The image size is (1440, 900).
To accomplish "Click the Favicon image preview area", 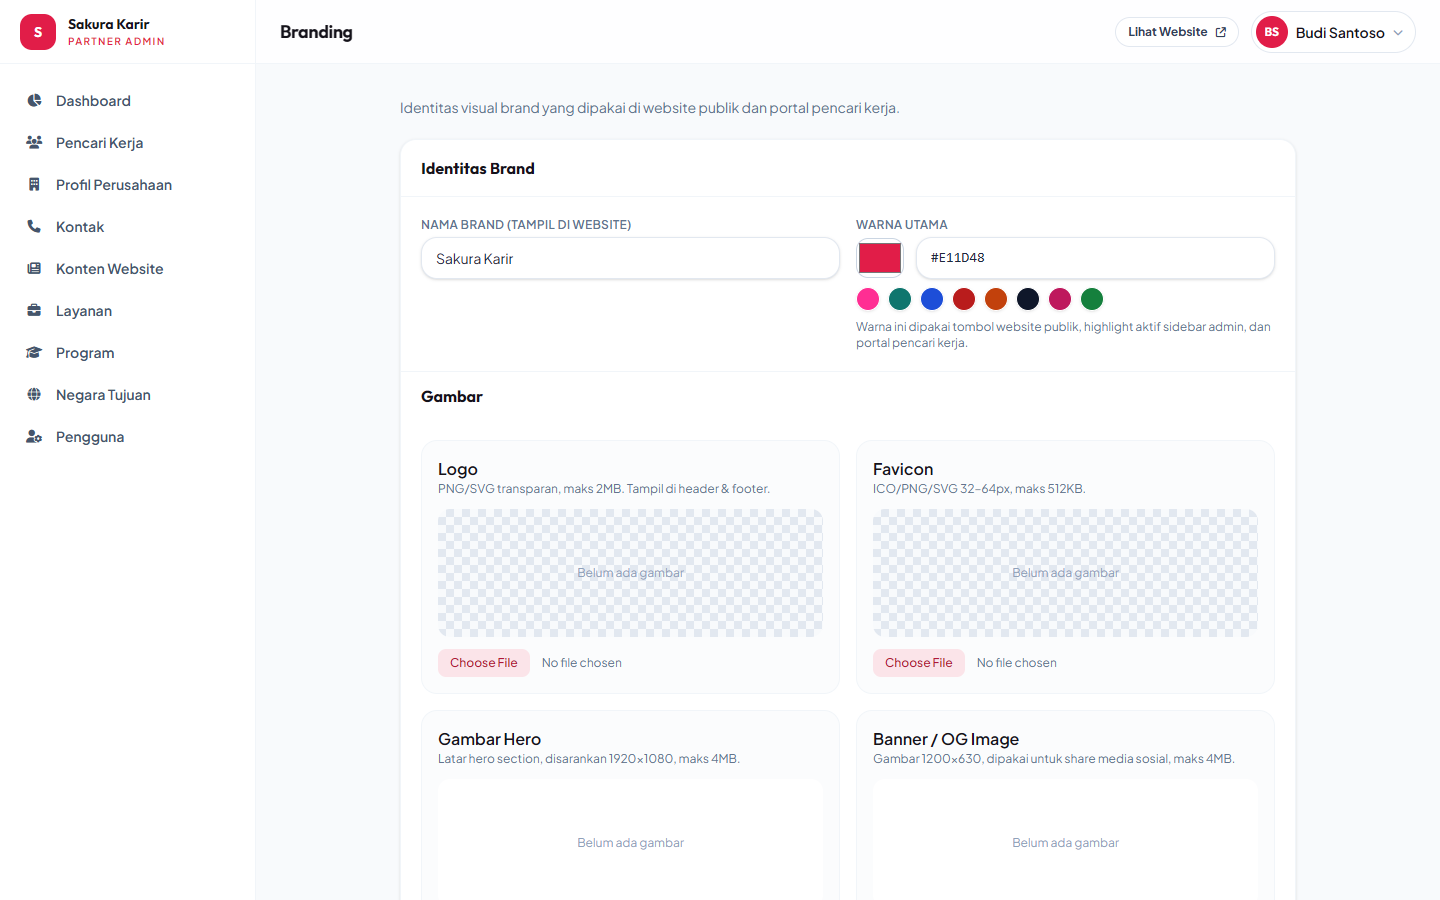I will (x=1065, y=573).
